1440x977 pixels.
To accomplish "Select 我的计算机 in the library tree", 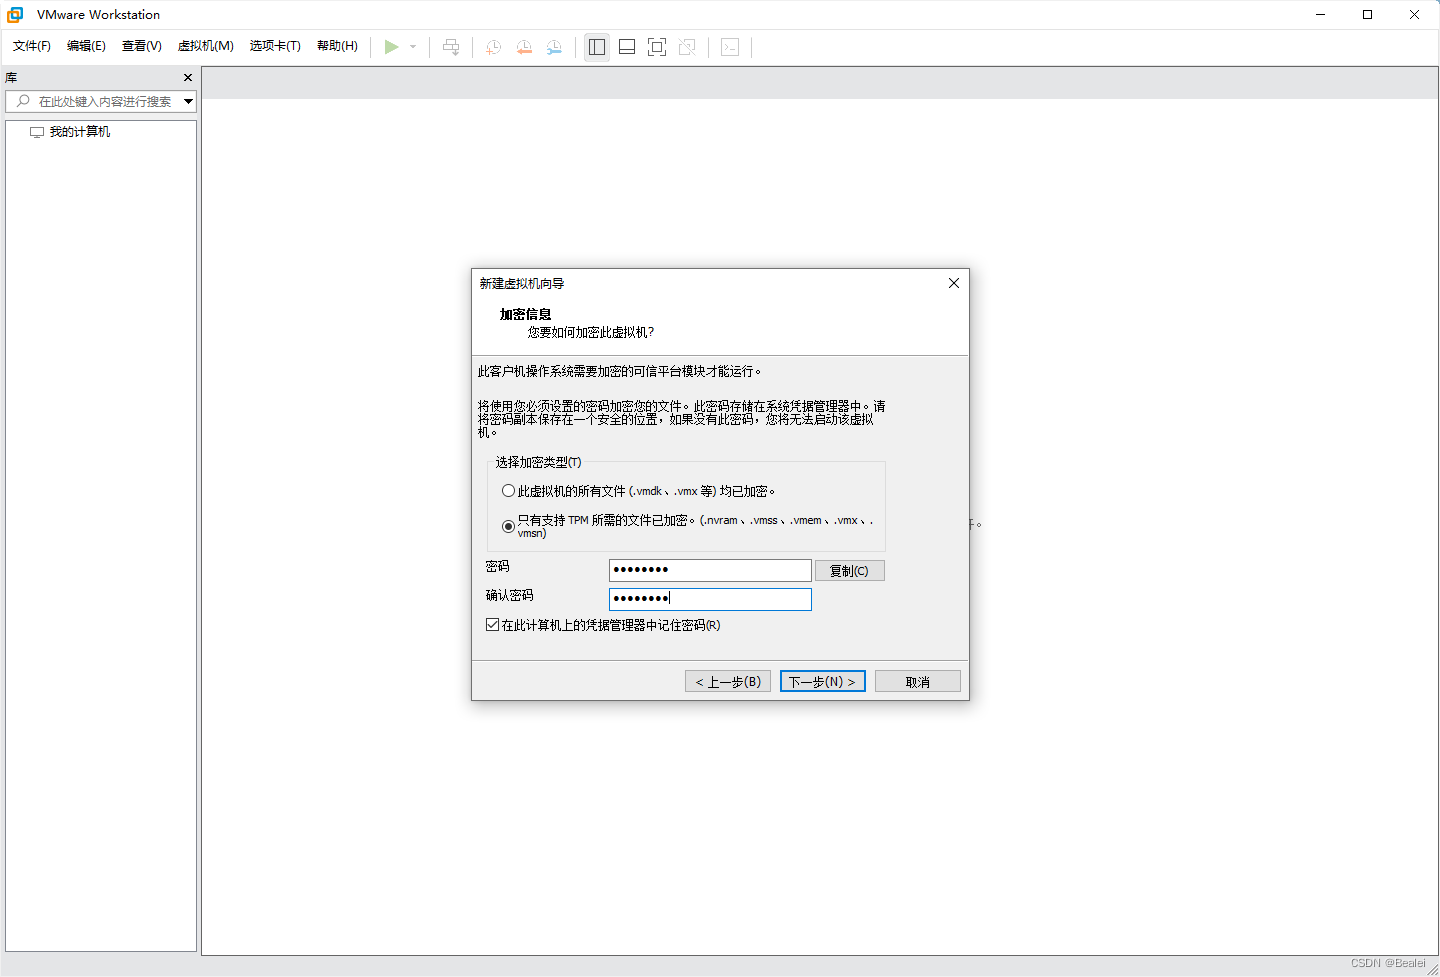I will tap(80, 132).
